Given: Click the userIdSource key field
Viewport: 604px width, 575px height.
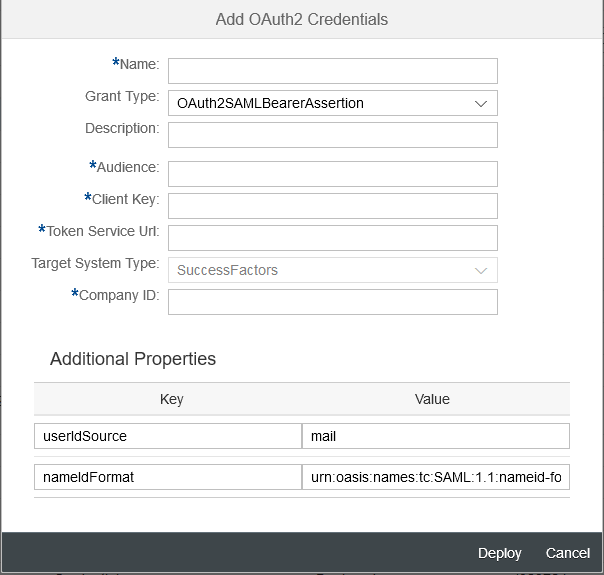Looking at the screenshot, I should point(168,436).
